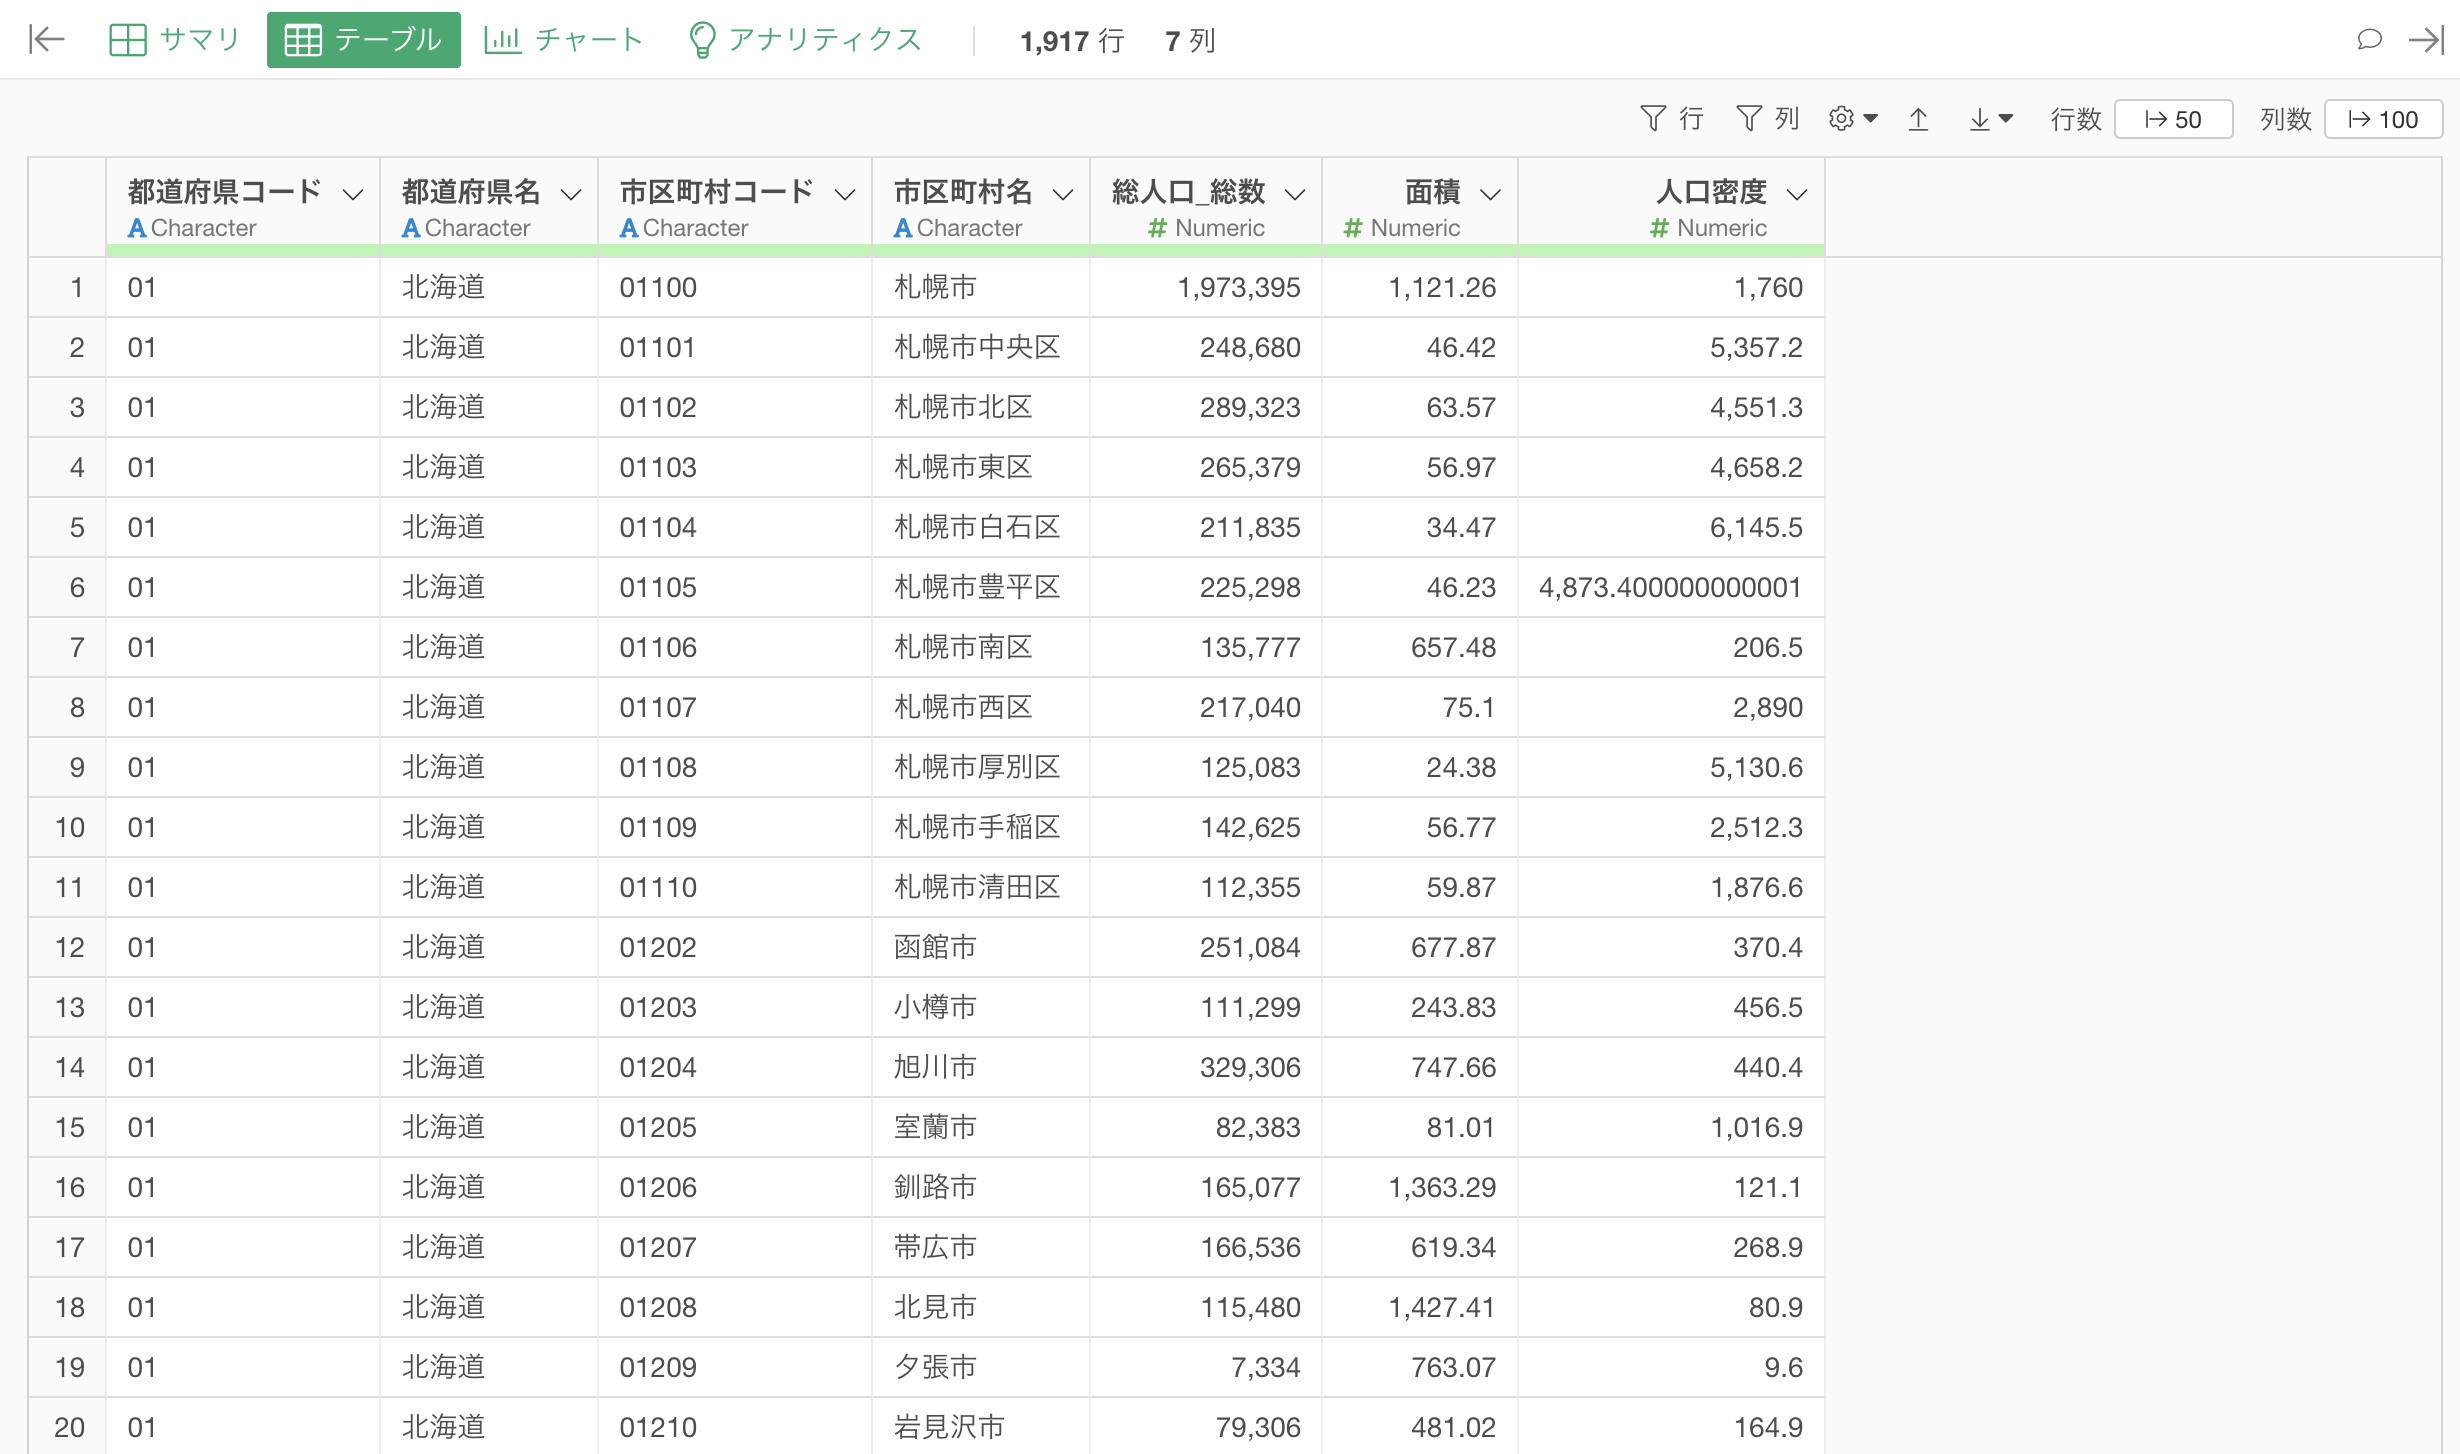This screenshot has width=2460, height=1454.
Task: Edit the 列数 field showing 100
Action: (2383, 119)
